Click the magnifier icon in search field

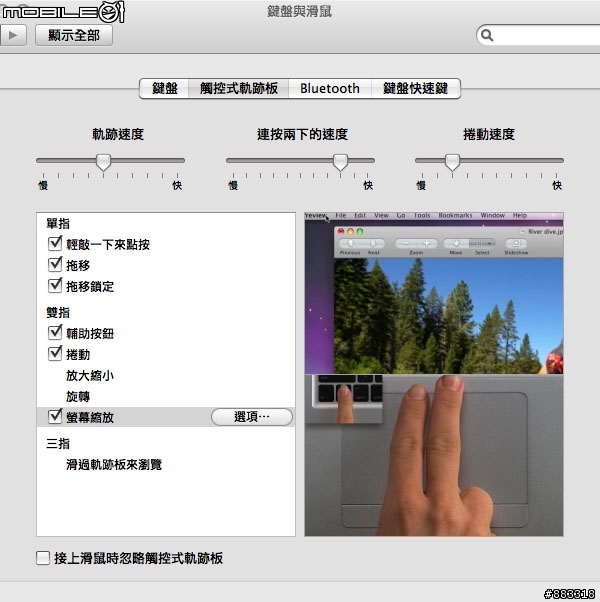click(x=487, y=35)
